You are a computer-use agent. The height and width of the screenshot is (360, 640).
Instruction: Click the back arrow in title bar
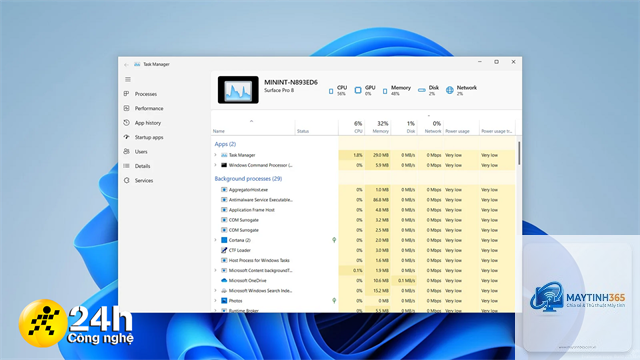click(x=126, y=64)
